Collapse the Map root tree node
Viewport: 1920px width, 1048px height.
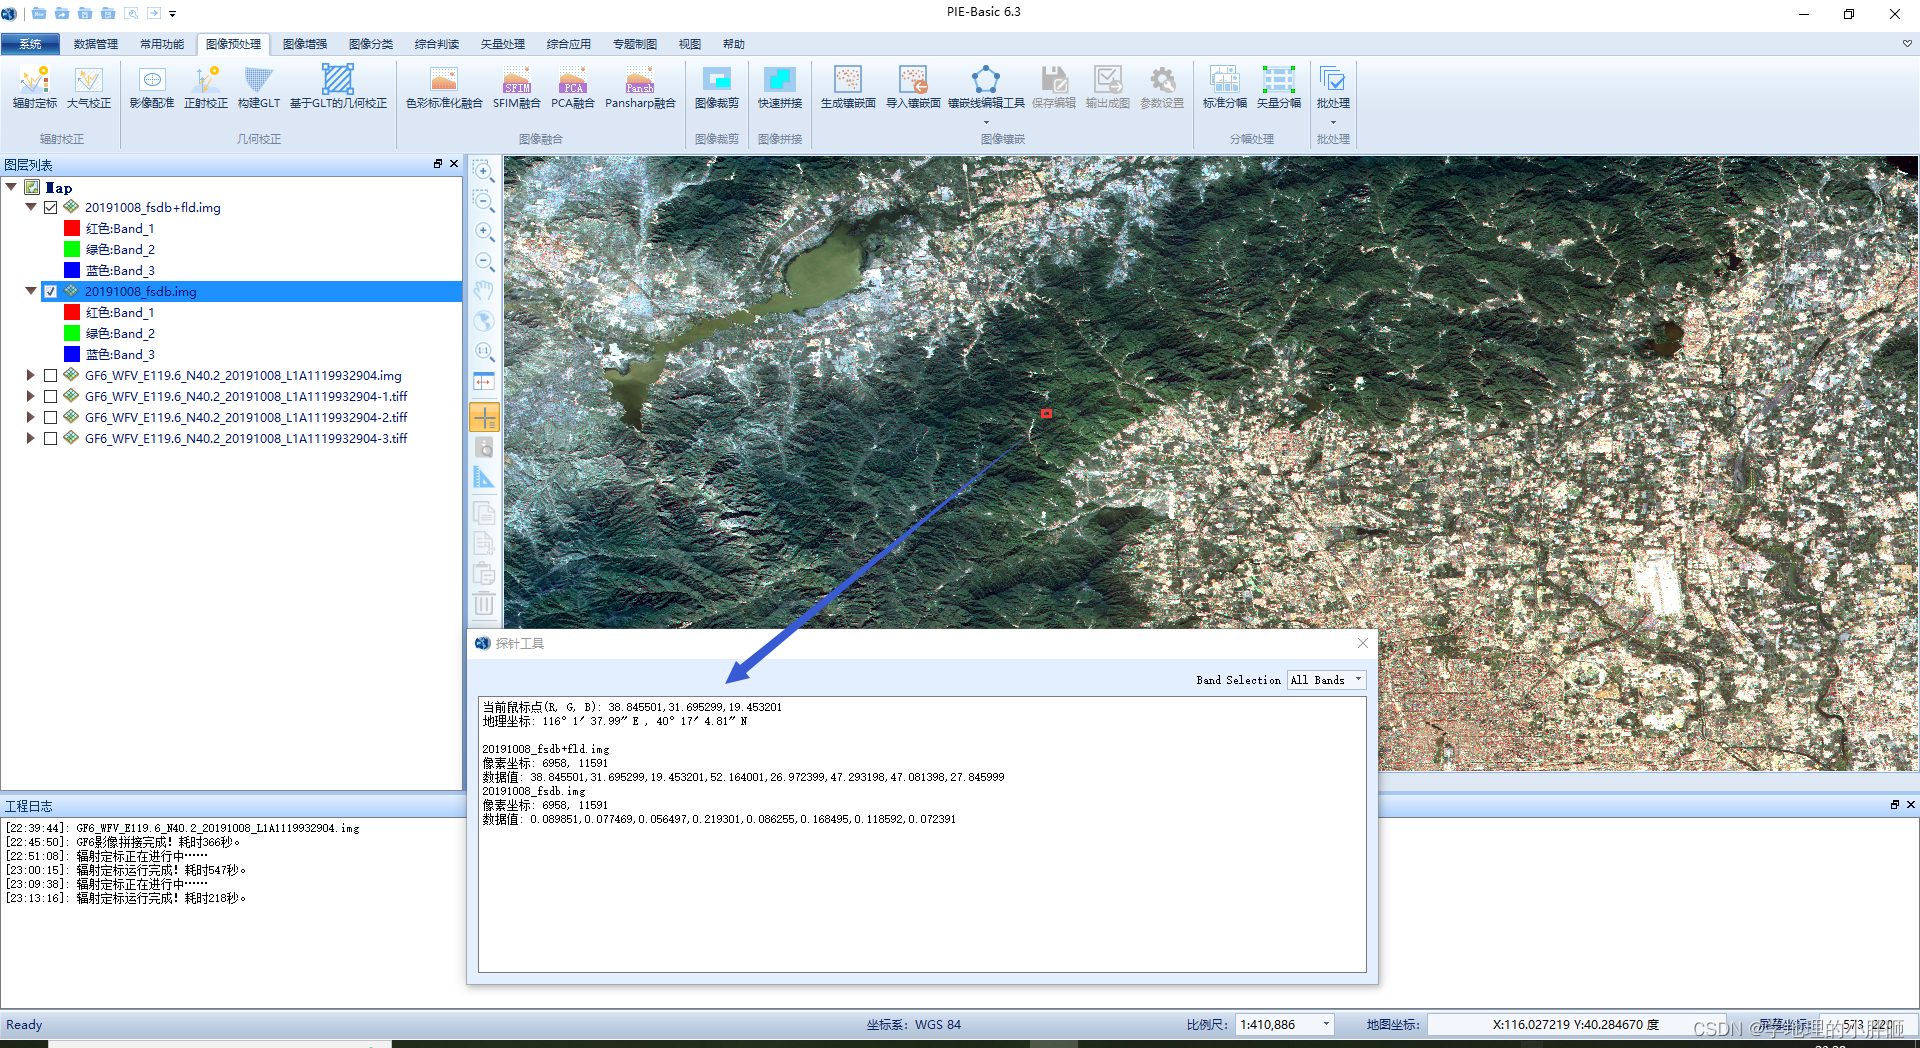[x=11, y=187]
